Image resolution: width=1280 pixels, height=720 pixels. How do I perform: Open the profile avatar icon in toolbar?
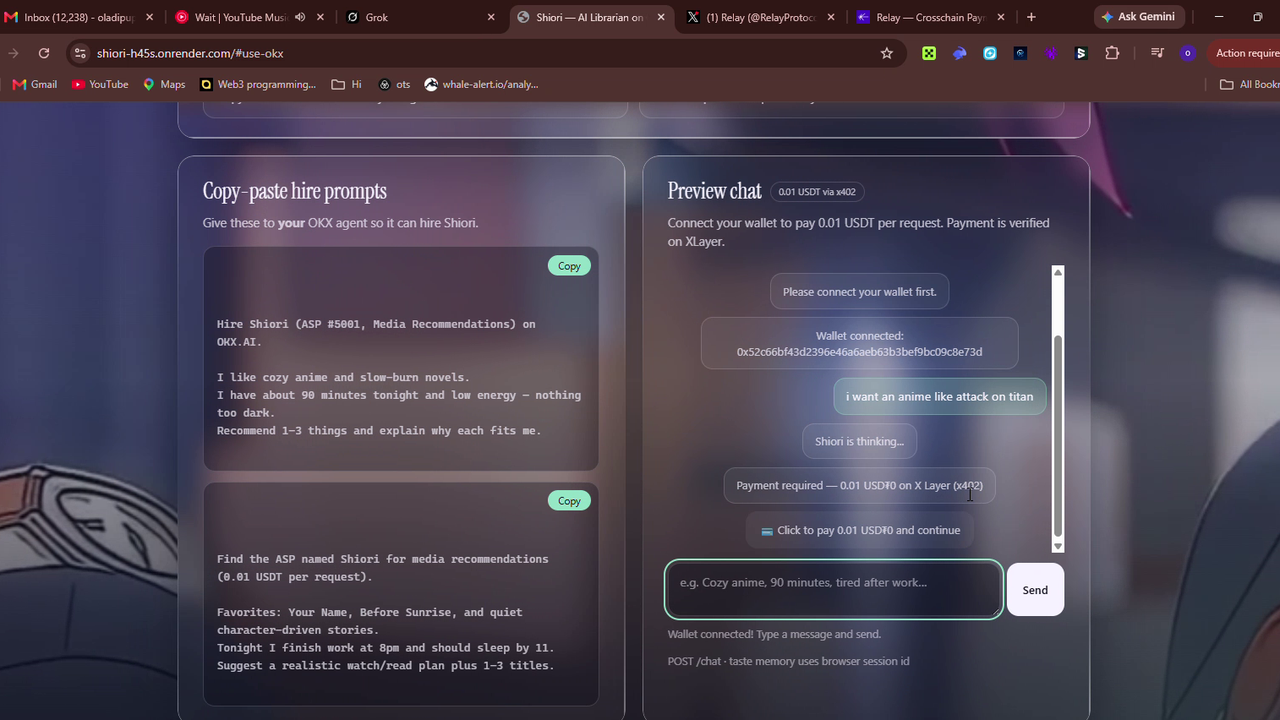tap(1187, 53)
